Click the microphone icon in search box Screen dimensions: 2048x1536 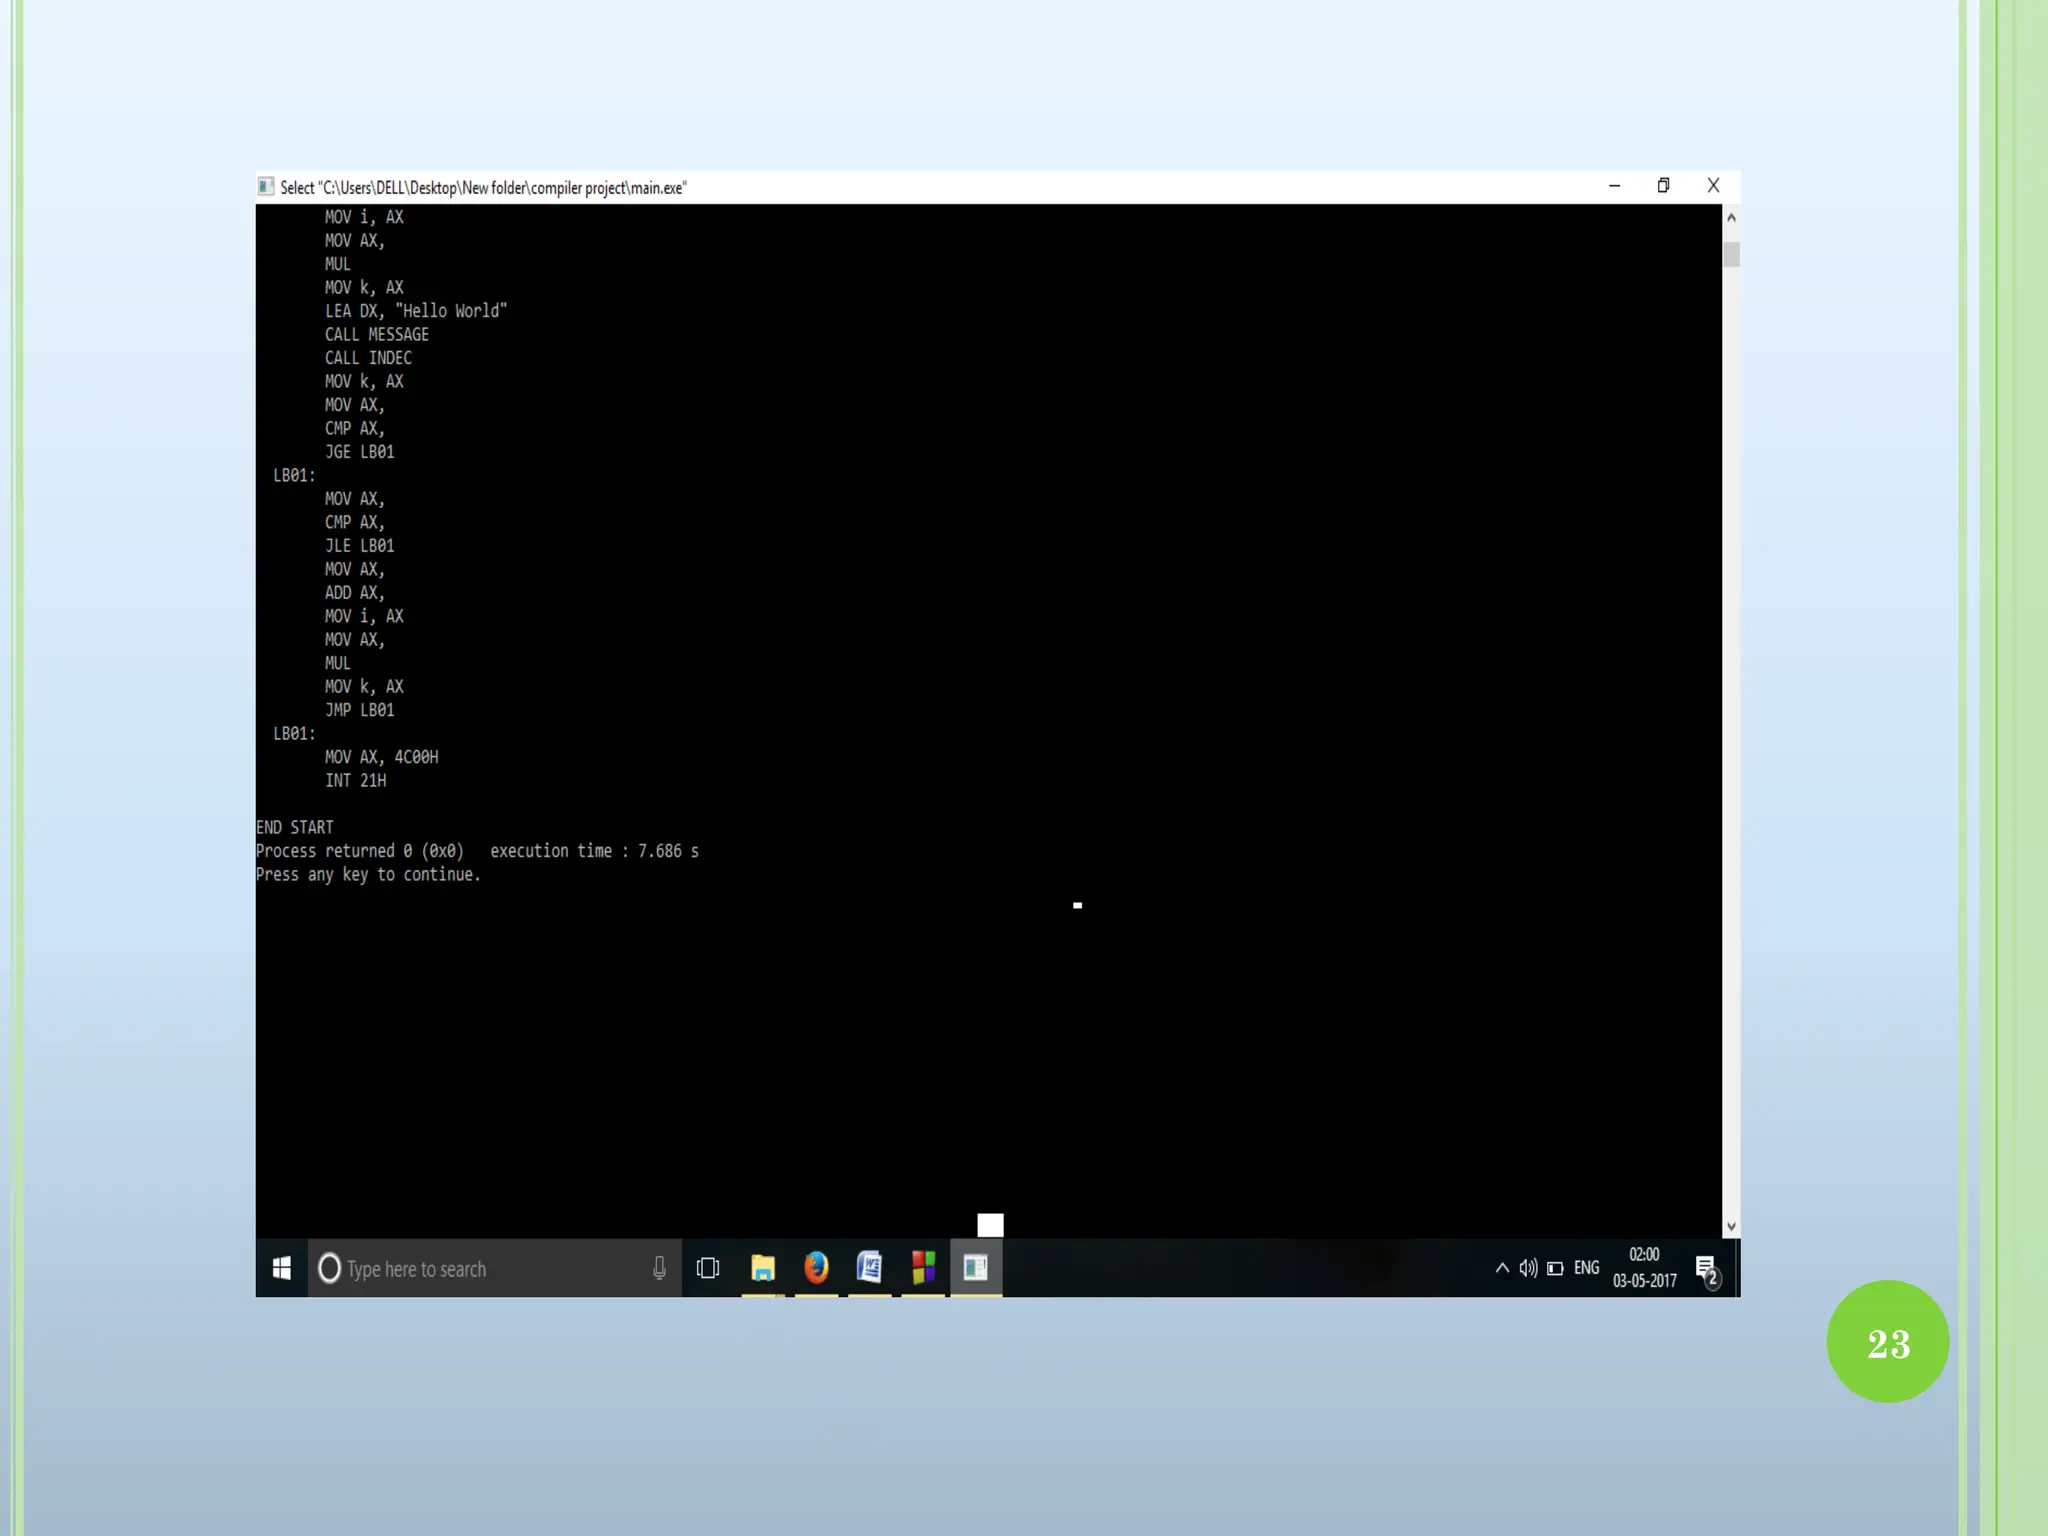click(659, 1268)
